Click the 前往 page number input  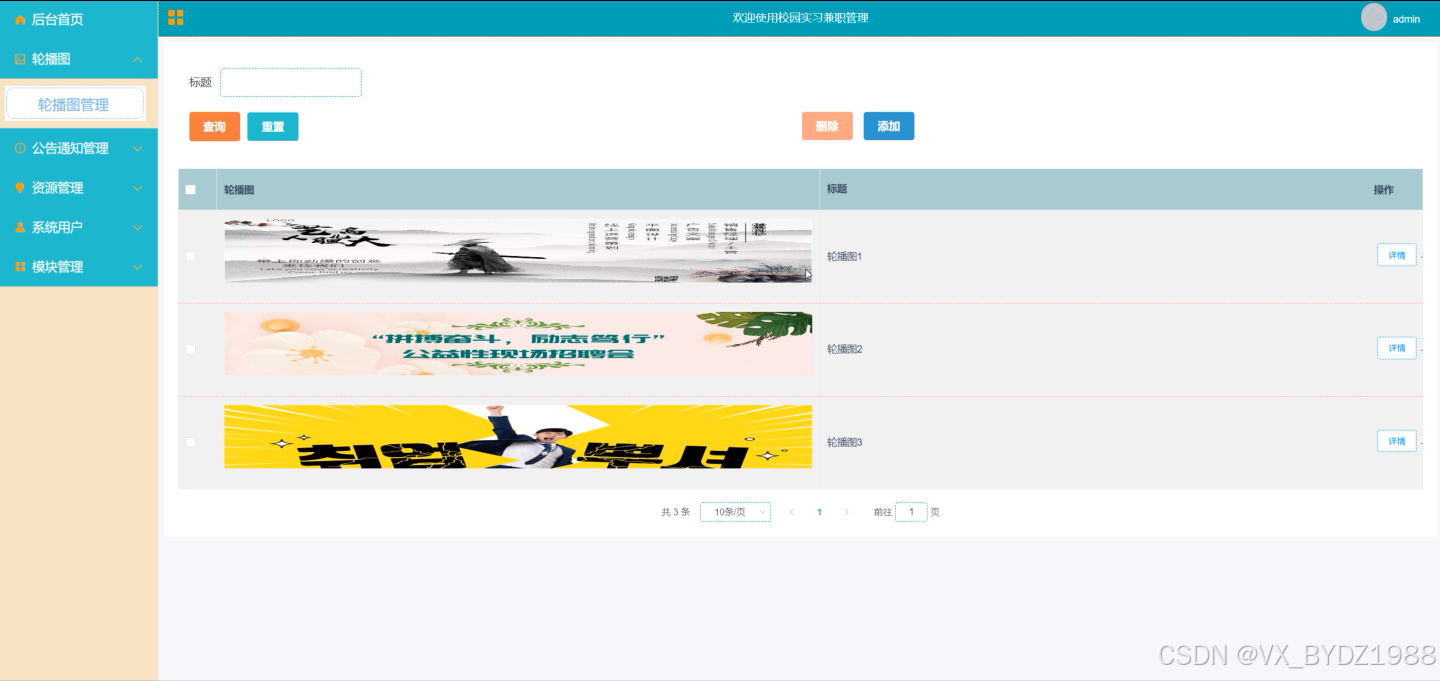[x=911, y=512]
